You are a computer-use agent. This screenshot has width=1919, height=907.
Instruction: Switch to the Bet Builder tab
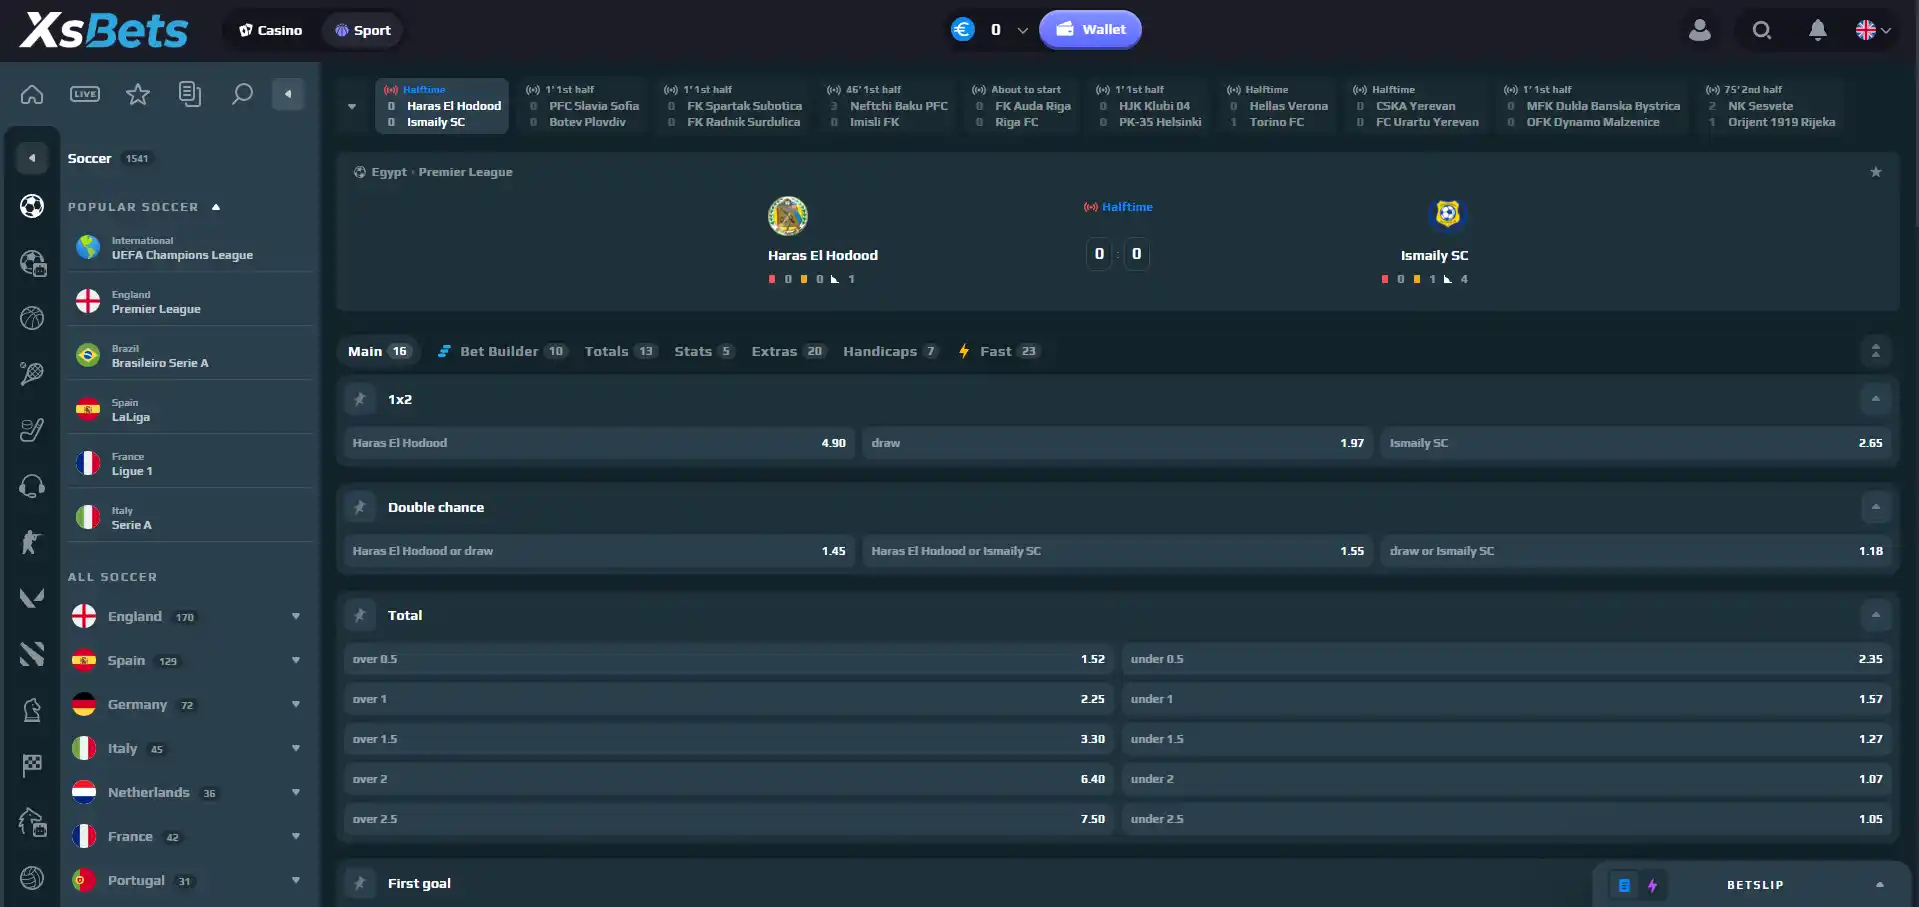pyautogui.click(x=502, y=351)
